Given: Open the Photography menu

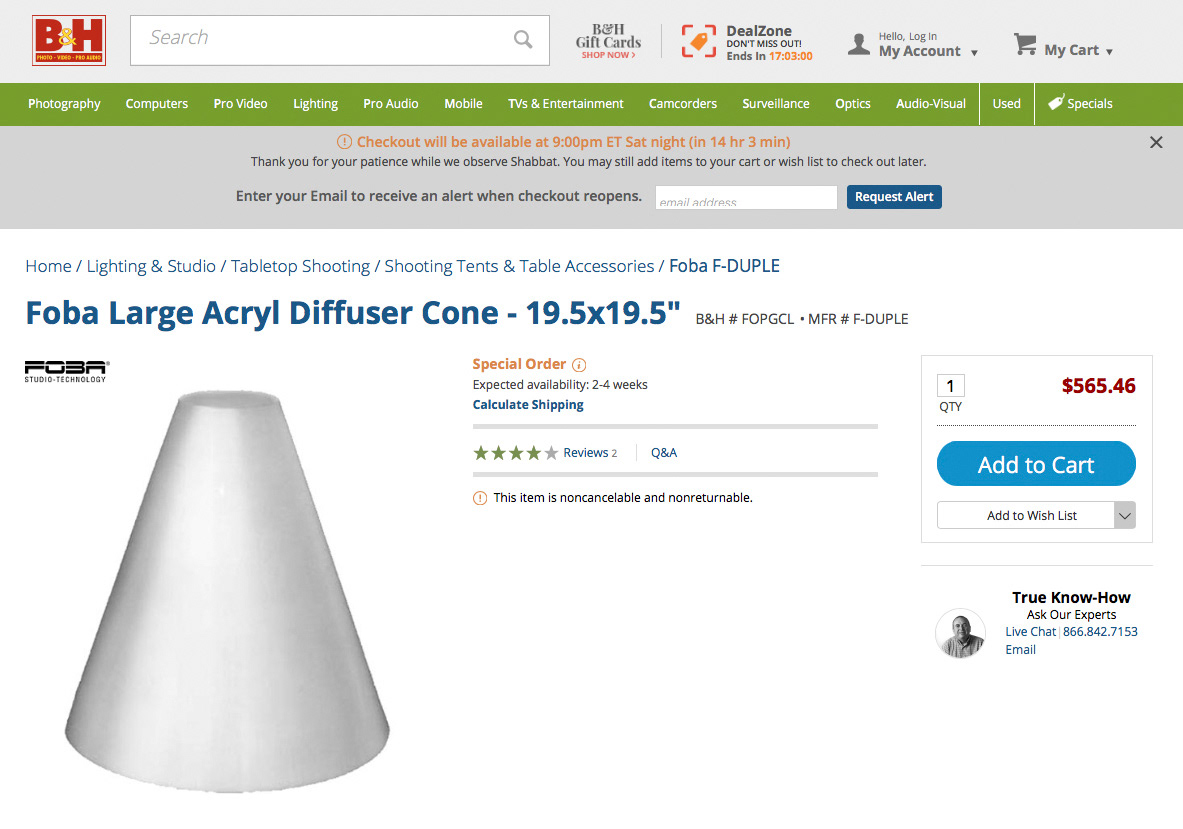Looking at the screenshot, I should [64, 103].
